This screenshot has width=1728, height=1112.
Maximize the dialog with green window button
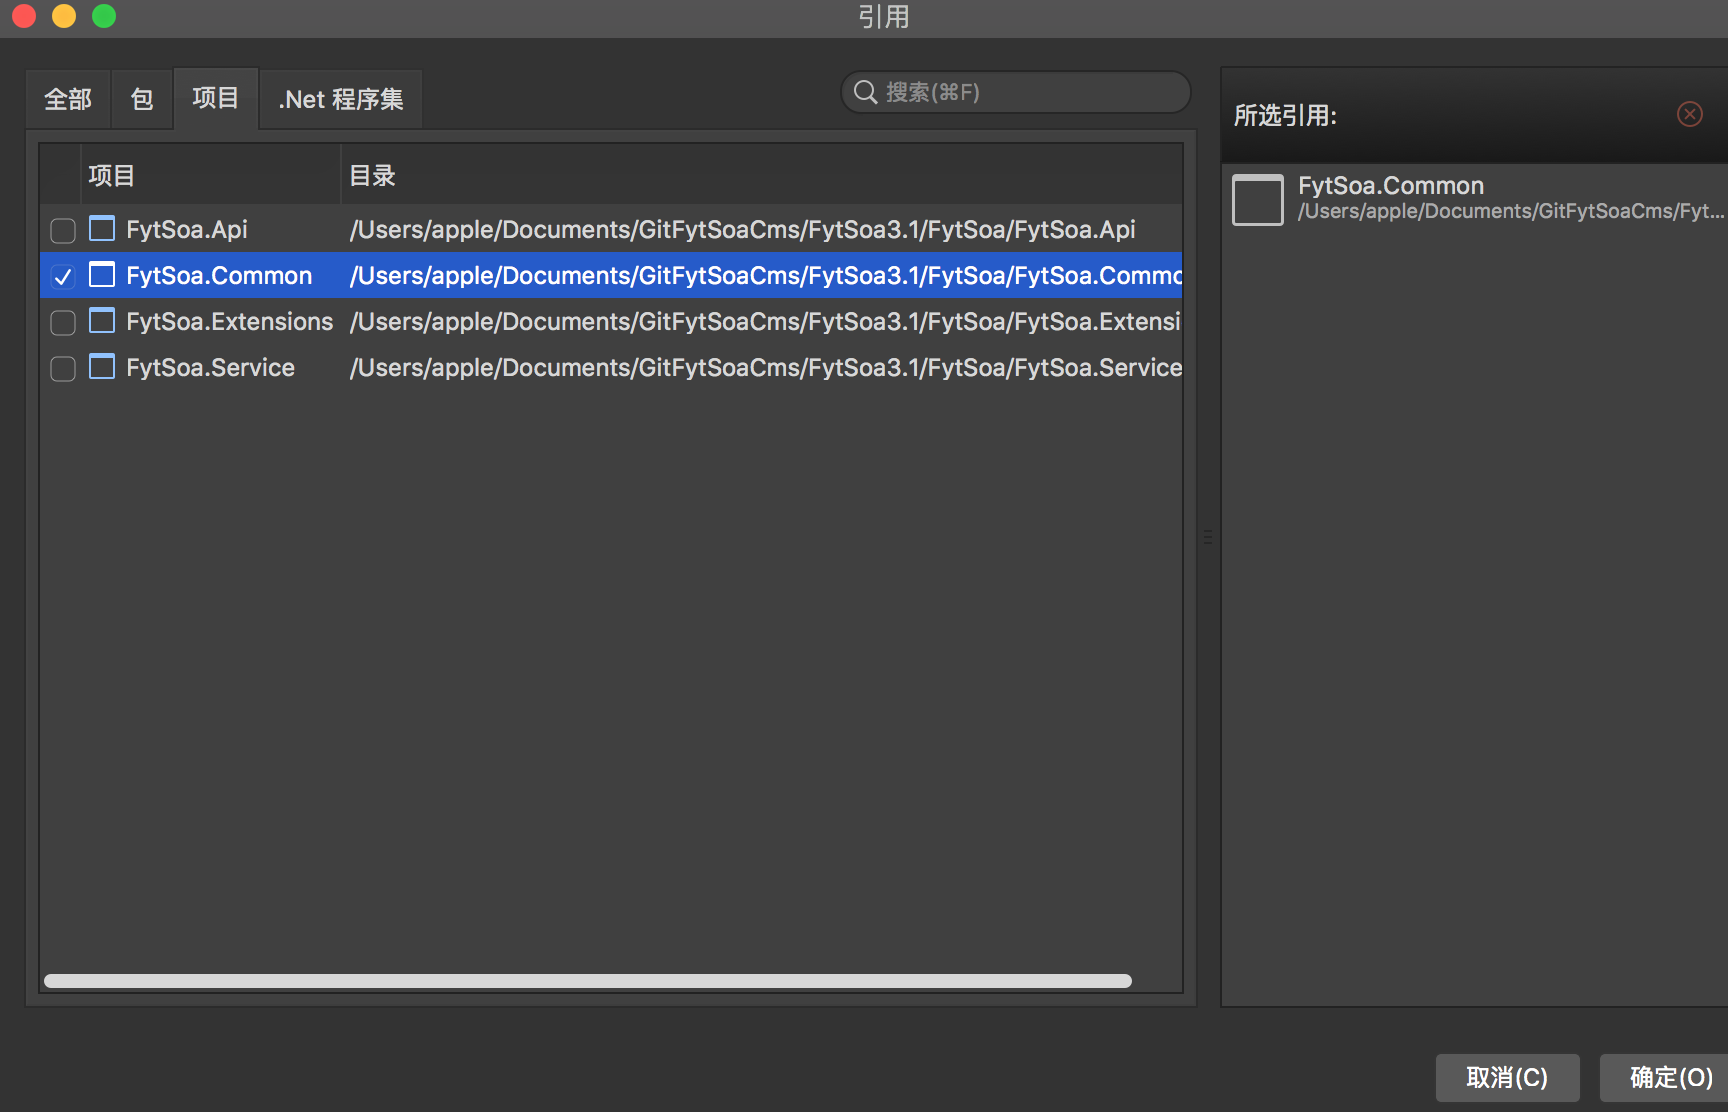pyautogui.click(x=104, y=16)
